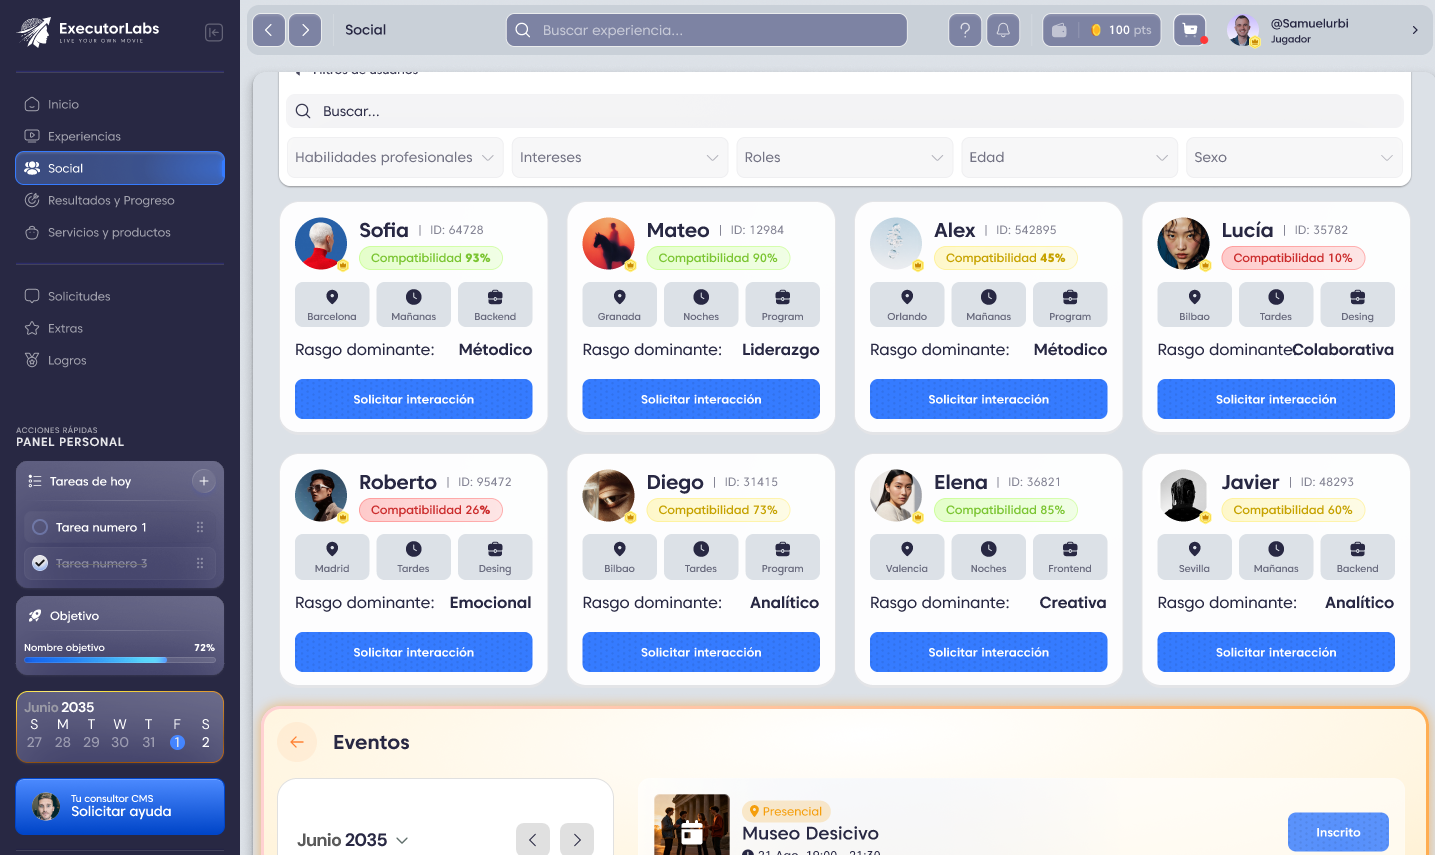Expand the user account chevron
The width and height of the screenshot is (1435, 855).
point(1415,30)
